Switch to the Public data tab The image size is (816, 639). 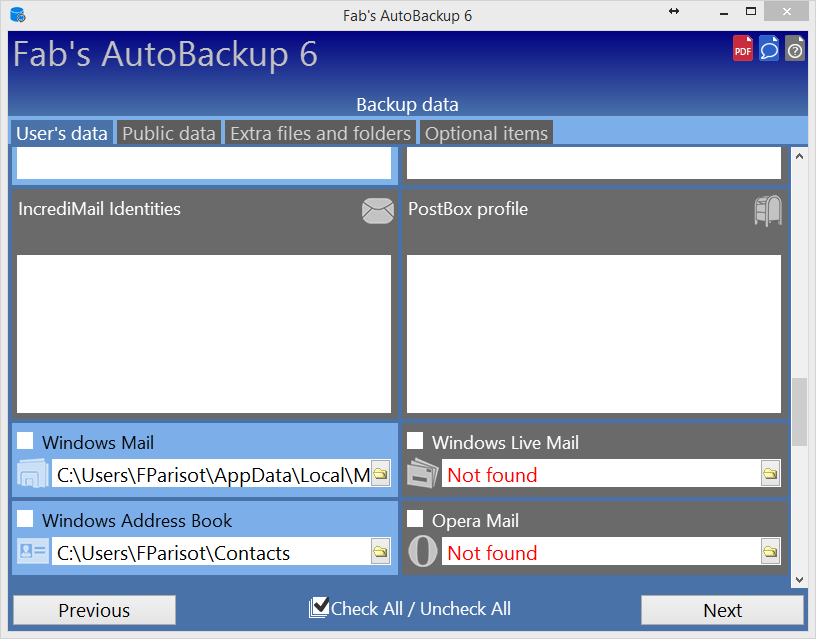click(169, 133)
